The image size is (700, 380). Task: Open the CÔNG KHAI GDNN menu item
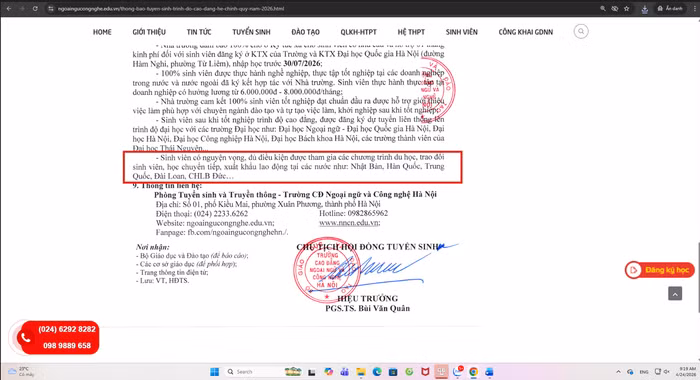(526, 32)
